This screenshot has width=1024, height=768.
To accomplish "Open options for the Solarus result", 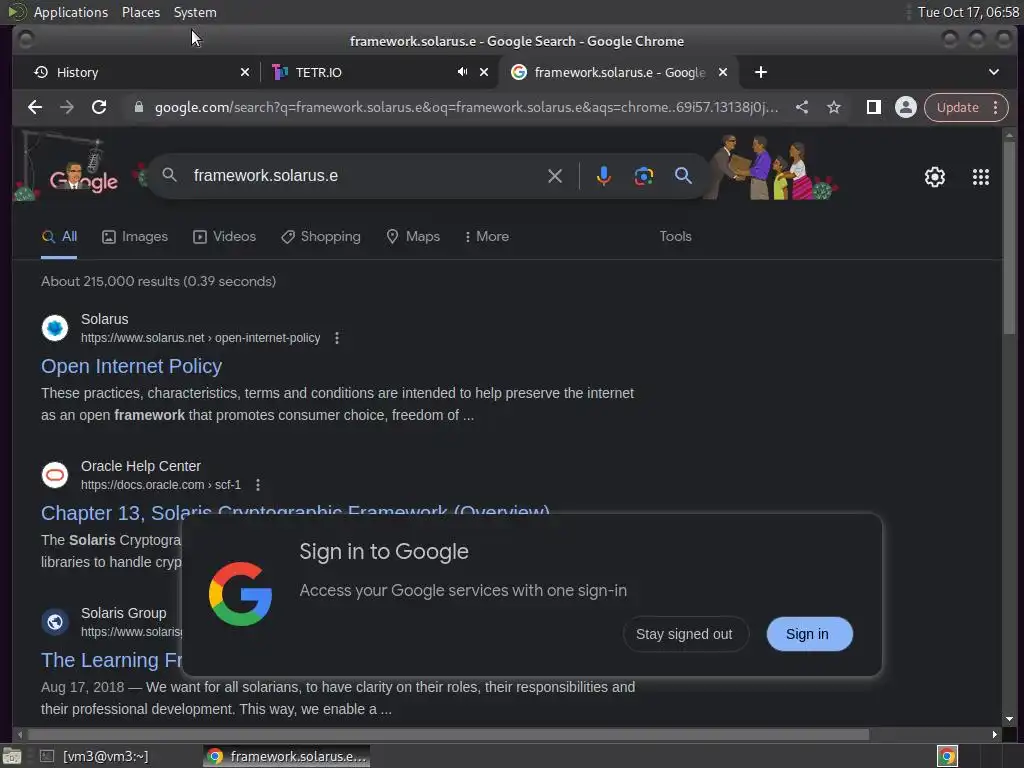I will (x=337, y=338).
